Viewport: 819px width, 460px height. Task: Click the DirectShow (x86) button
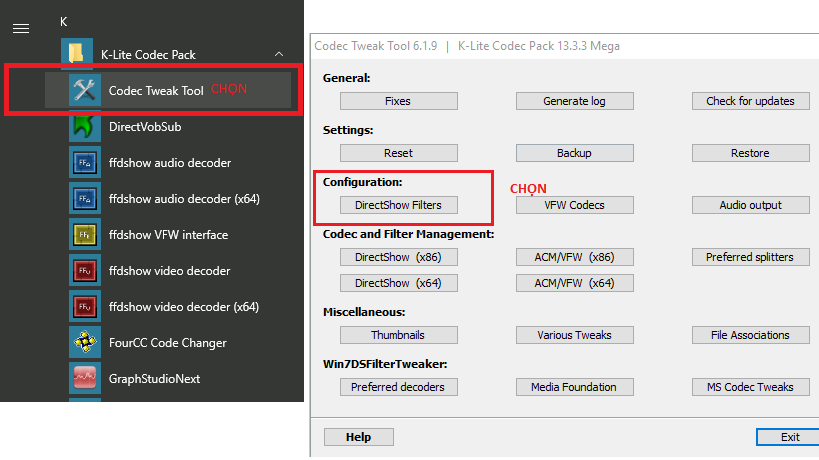click(x=399, y=257)
